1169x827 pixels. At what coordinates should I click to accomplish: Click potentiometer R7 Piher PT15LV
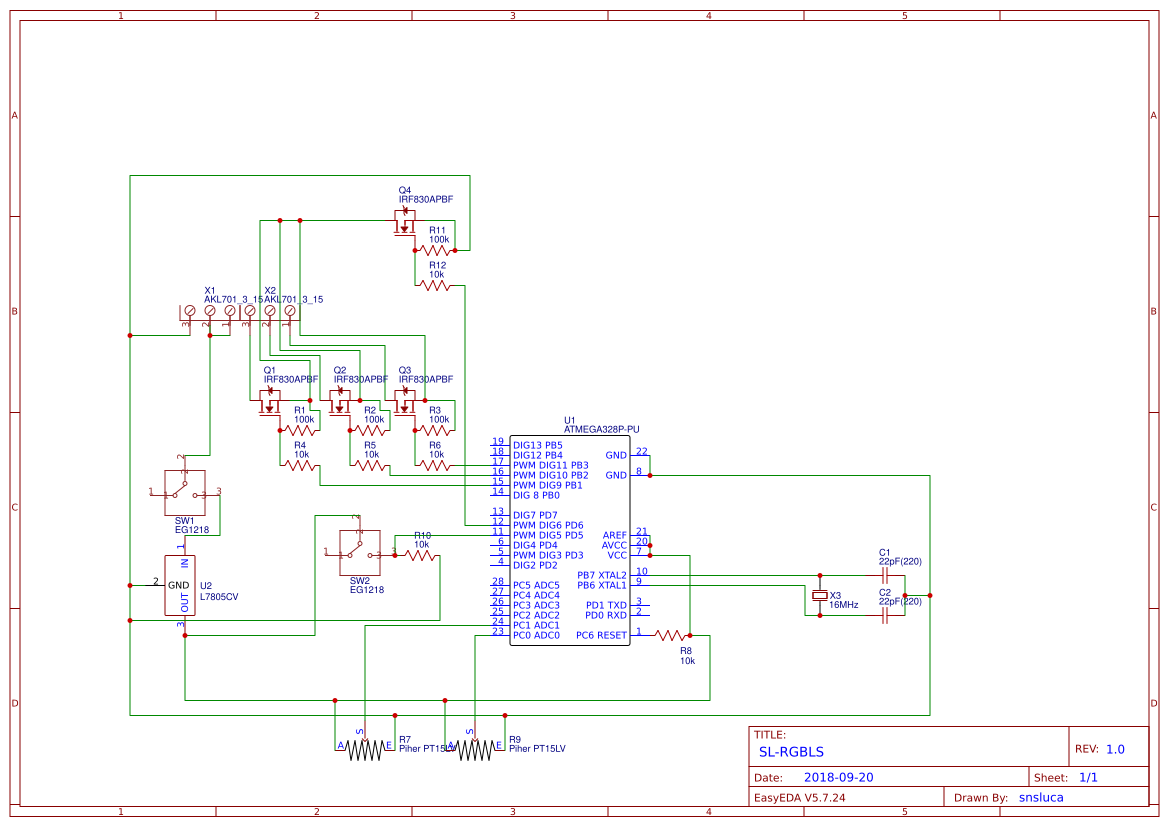tap(365, 750)
